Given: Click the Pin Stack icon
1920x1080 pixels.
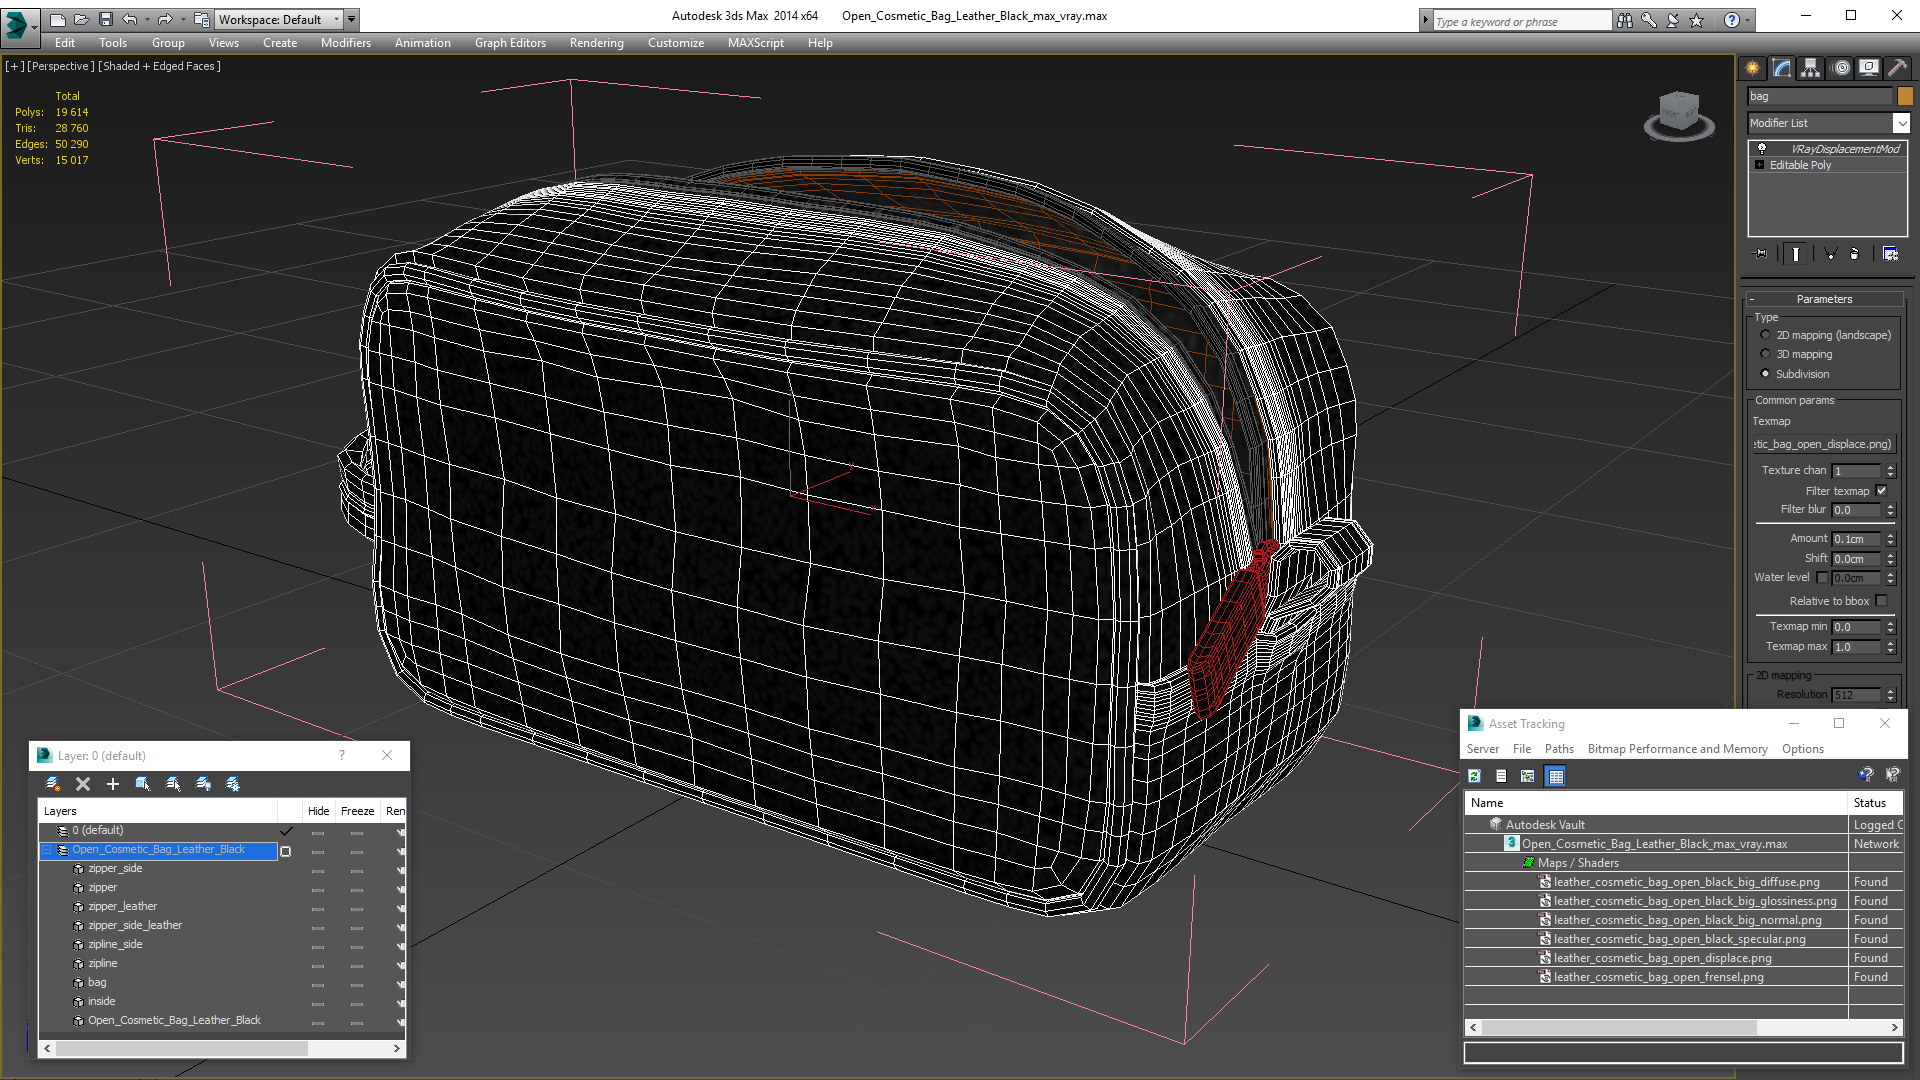Looking at the screenshot, I should [1761, 254].
